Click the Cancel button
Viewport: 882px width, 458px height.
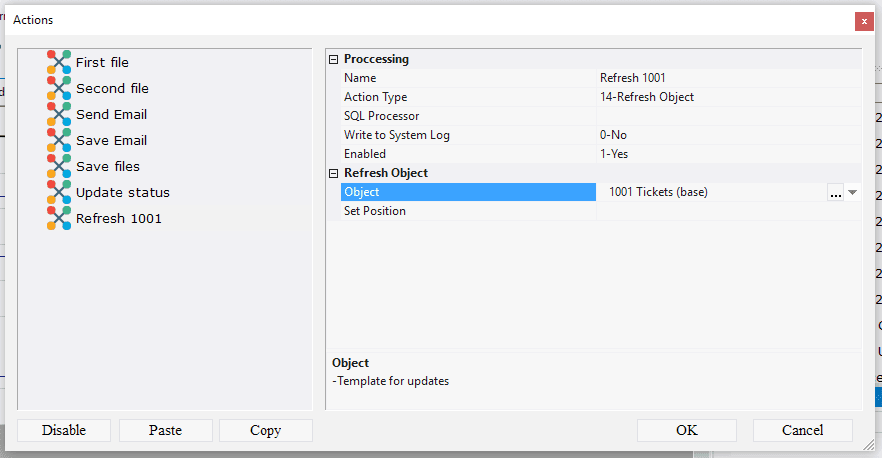802,430
